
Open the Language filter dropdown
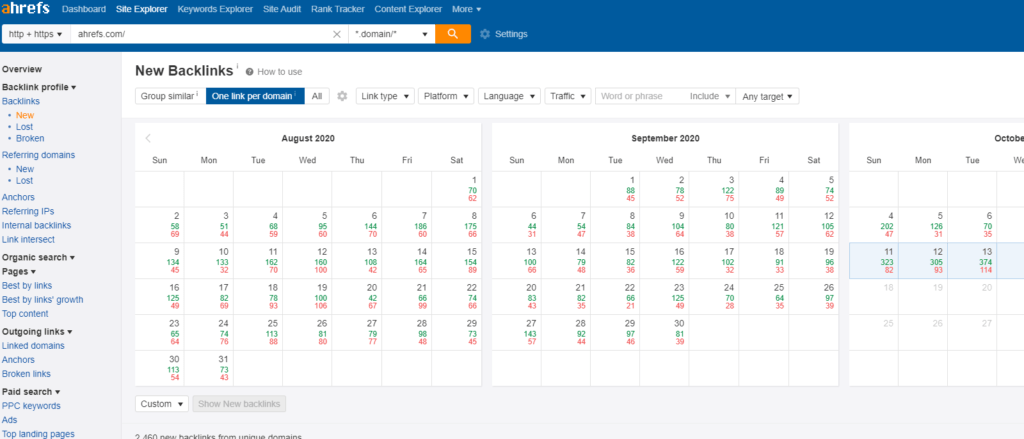pos(509,96)
